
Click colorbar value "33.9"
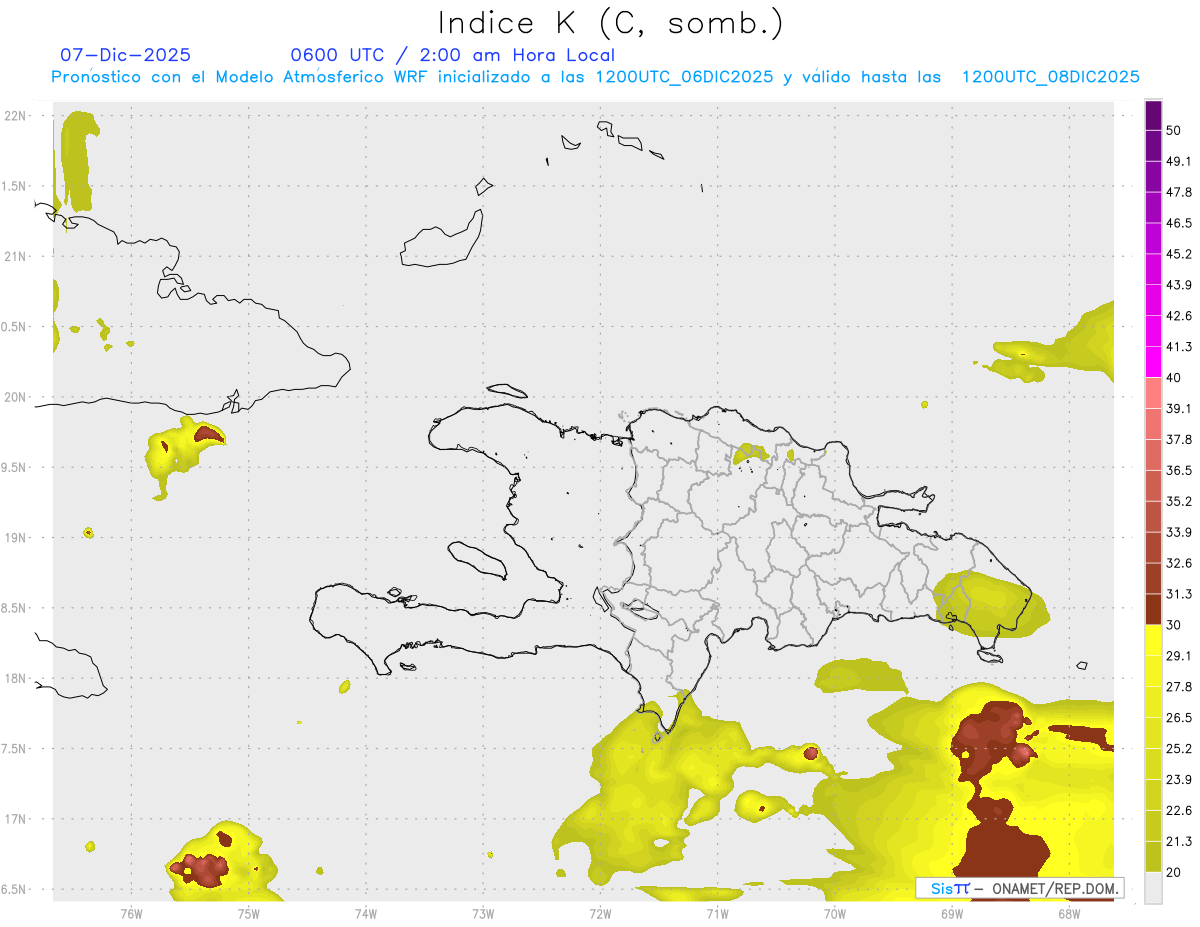1180,532
